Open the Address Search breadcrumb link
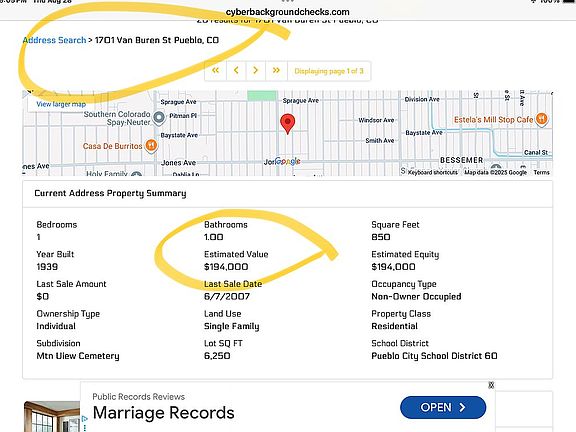Screen dimensions: 576x432 coord(54,40)
